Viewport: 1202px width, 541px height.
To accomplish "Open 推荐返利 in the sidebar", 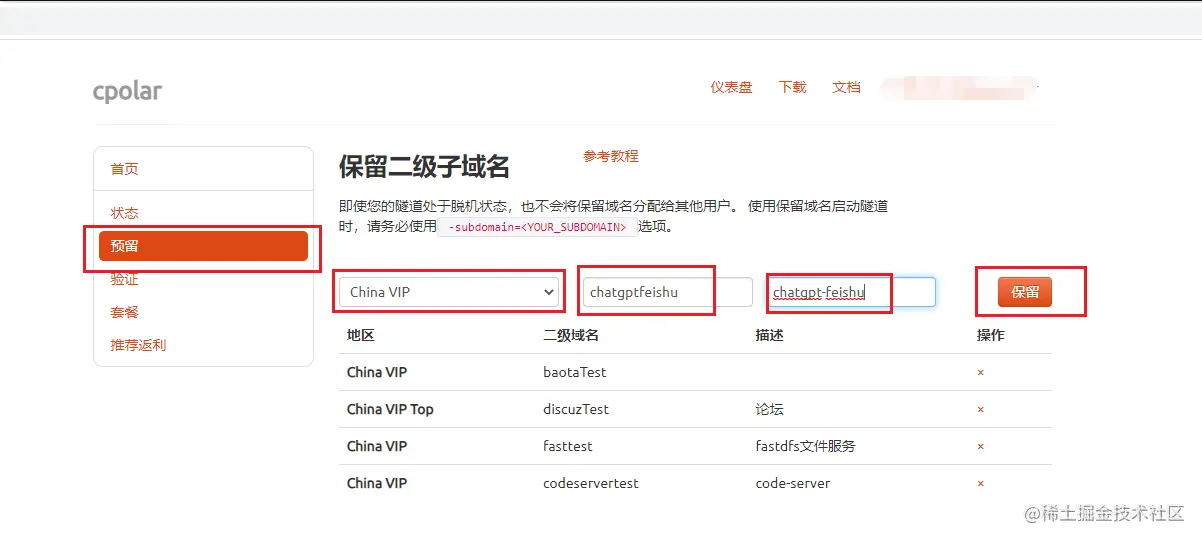I will coord(138,345).
